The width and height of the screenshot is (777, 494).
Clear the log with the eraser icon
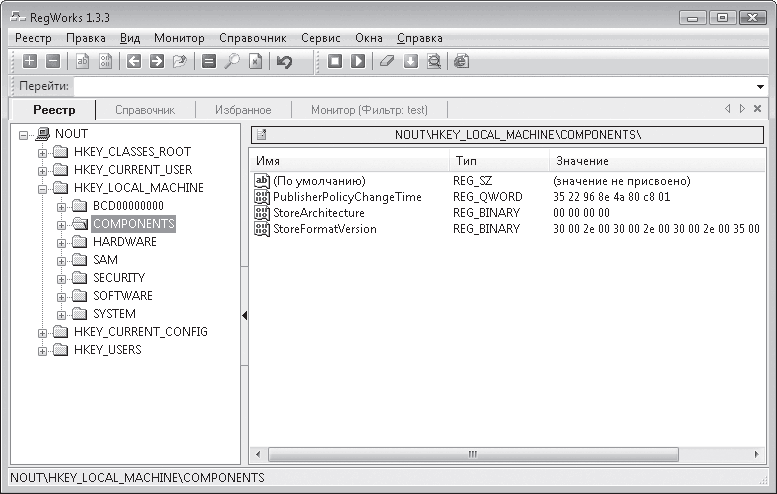(x=387, y=61)
